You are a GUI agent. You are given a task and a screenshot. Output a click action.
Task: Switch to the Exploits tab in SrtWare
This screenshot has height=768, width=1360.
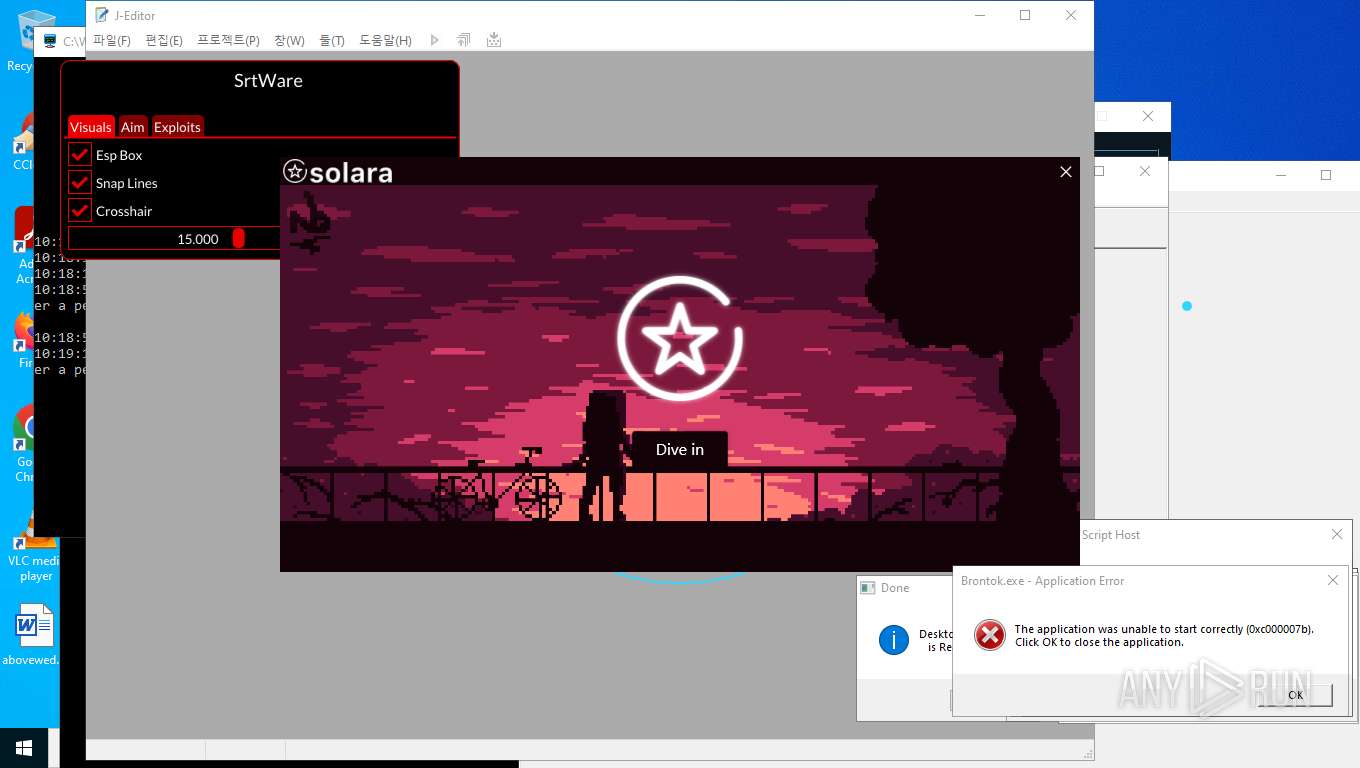177,127
